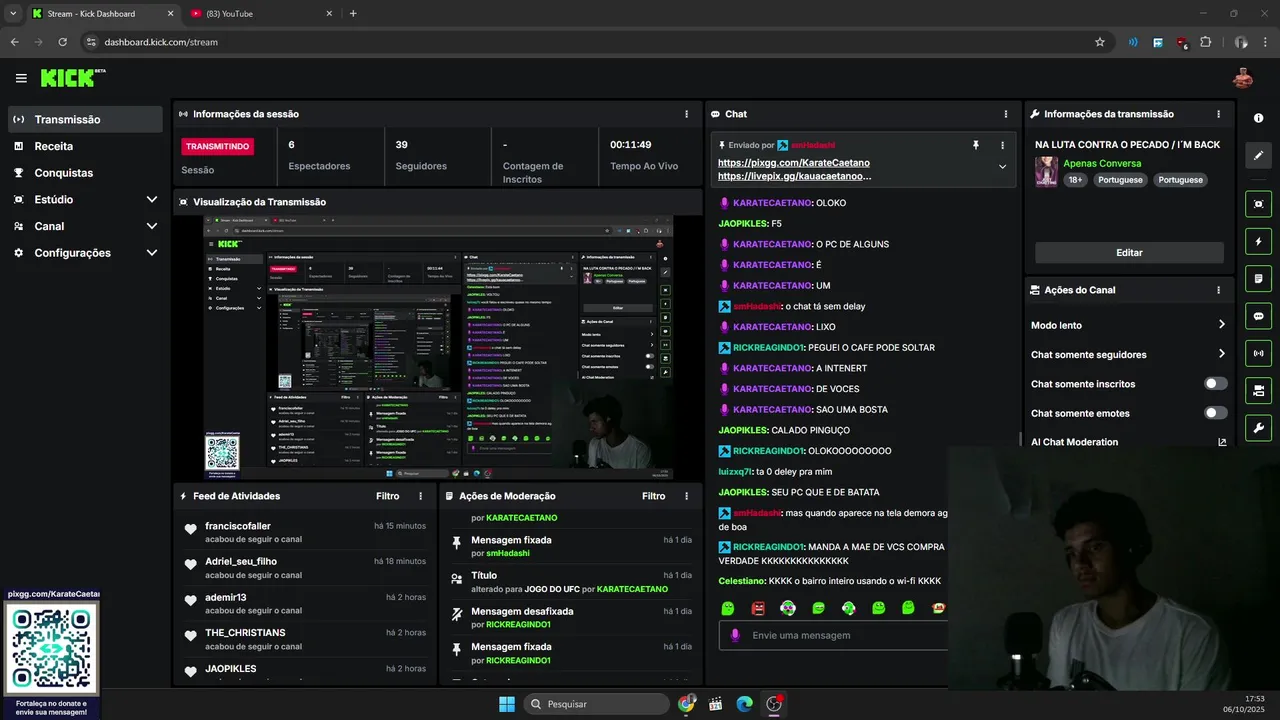The image size is (1280, 720).
Task: Click the chat bubble icon in right toolbar
Action: click(1258, 316)
